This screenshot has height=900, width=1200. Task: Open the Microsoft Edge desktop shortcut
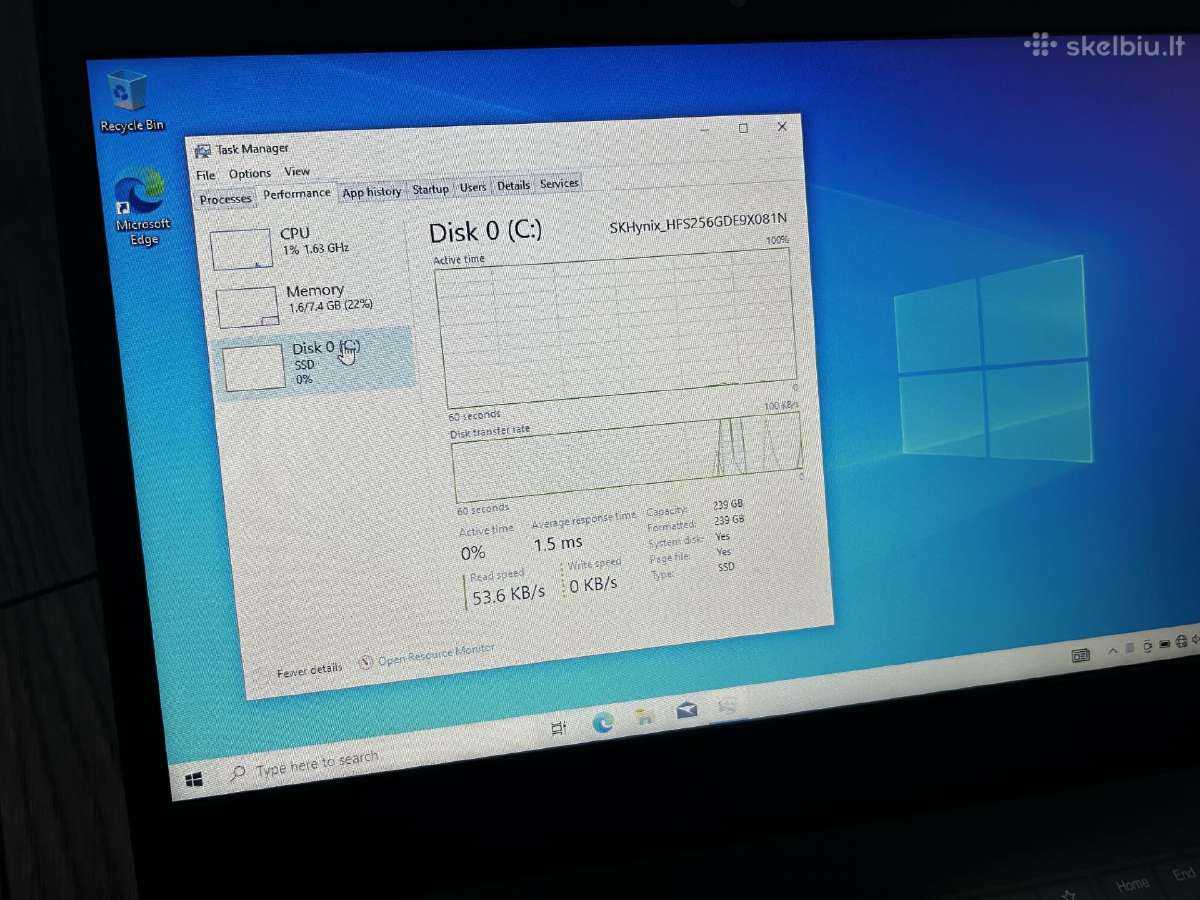coord(142,208)
